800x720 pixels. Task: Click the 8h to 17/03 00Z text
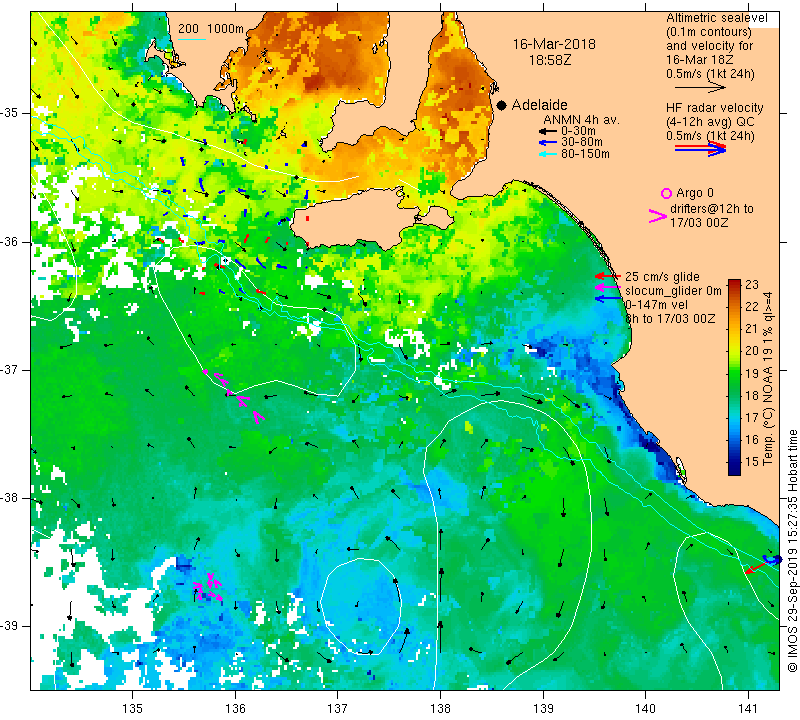pyautogui.click(x=670, y=318)
